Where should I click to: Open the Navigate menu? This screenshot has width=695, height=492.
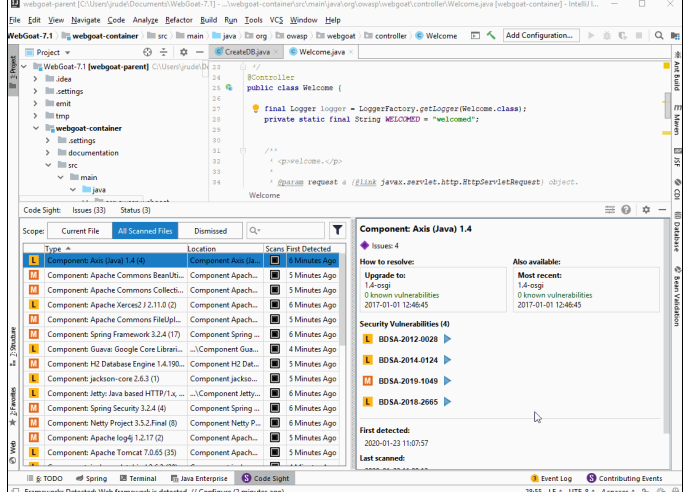[86, 20]
